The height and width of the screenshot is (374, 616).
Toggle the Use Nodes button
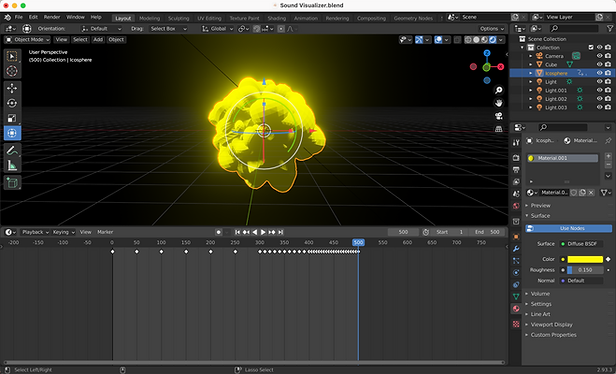tap(568, 228)
